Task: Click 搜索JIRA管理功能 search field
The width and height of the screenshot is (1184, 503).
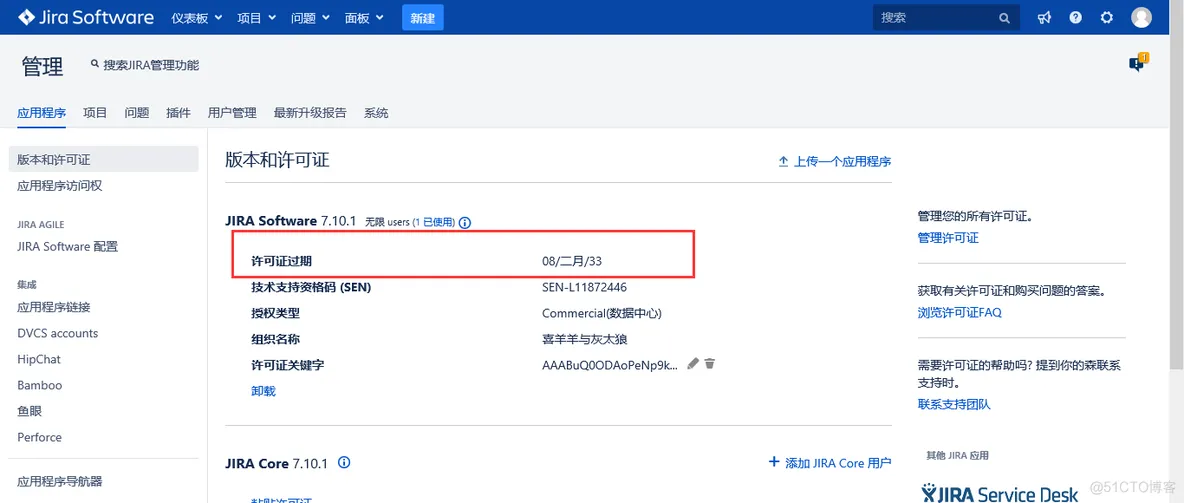Action: coord(145,65)
